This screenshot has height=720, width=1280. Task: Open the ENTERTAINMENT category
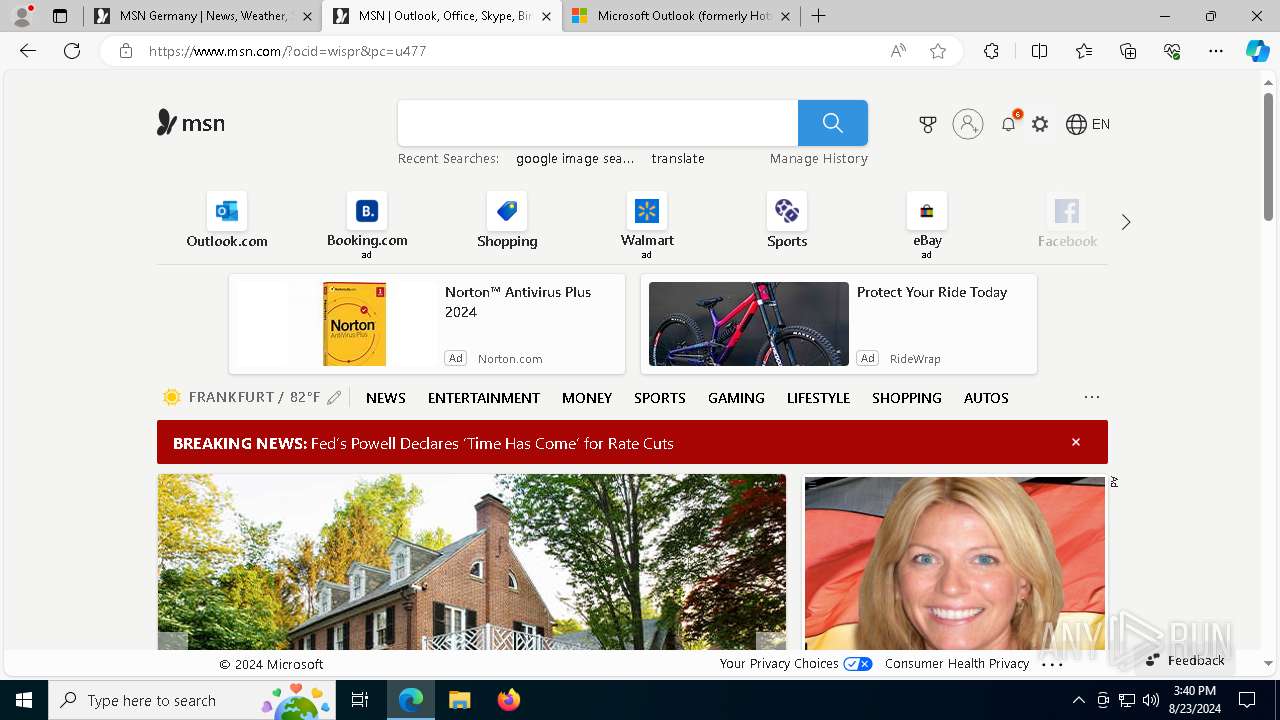point(484,398)
